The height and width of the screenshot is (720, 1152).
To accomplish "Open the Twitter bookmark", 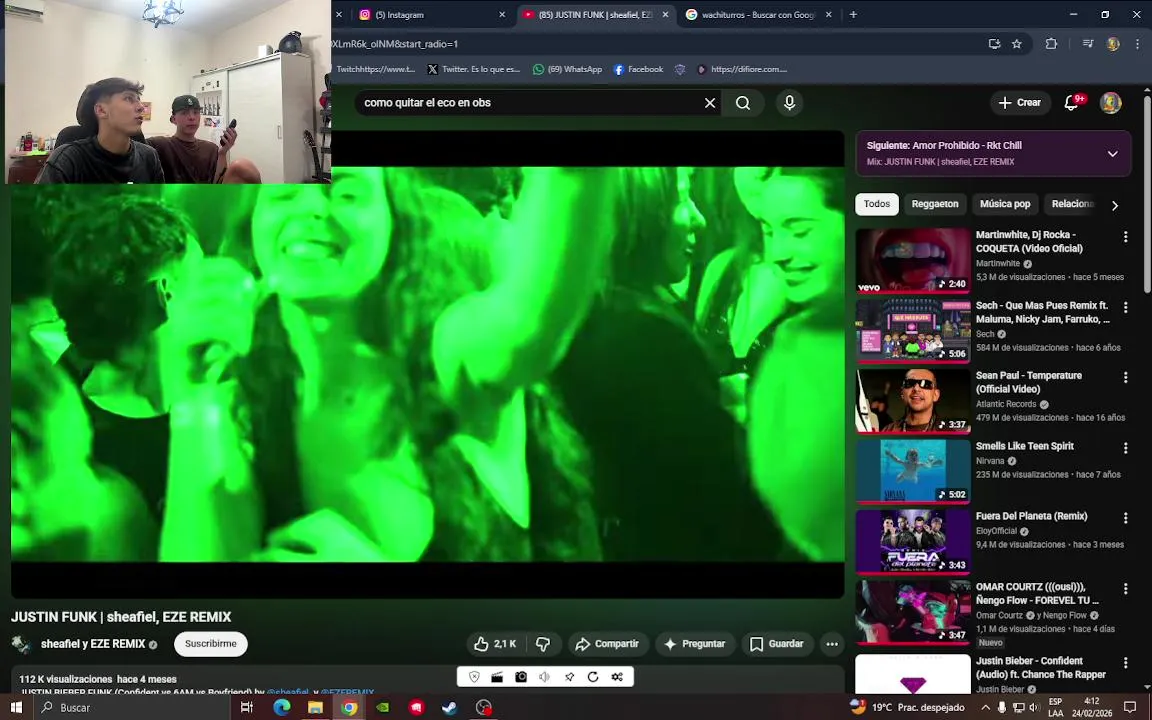I will [x=473, y=69].
